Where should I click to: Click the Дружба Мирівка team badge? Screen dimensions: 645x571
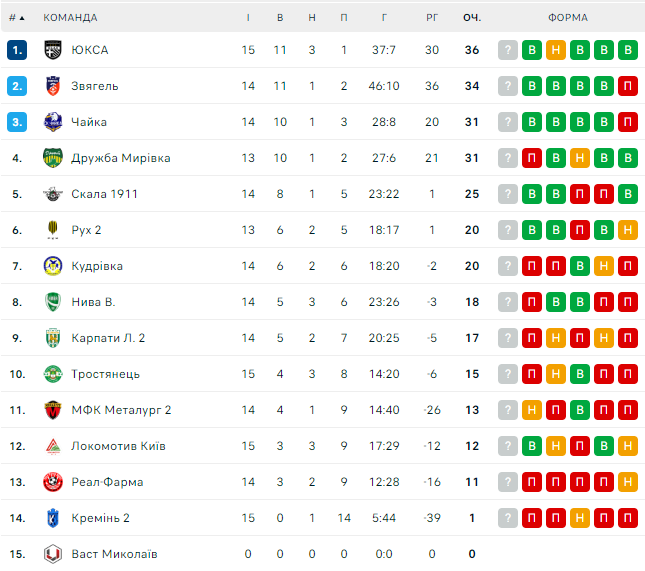click(x=53, y=158)
